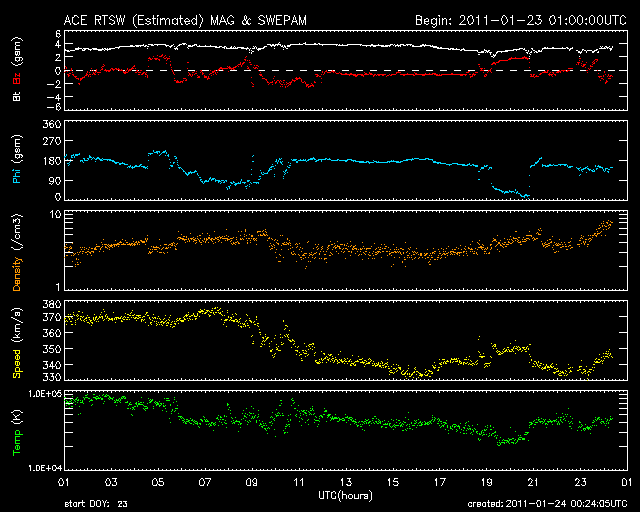Click hour '19' on the time axis

coord(487,483)
